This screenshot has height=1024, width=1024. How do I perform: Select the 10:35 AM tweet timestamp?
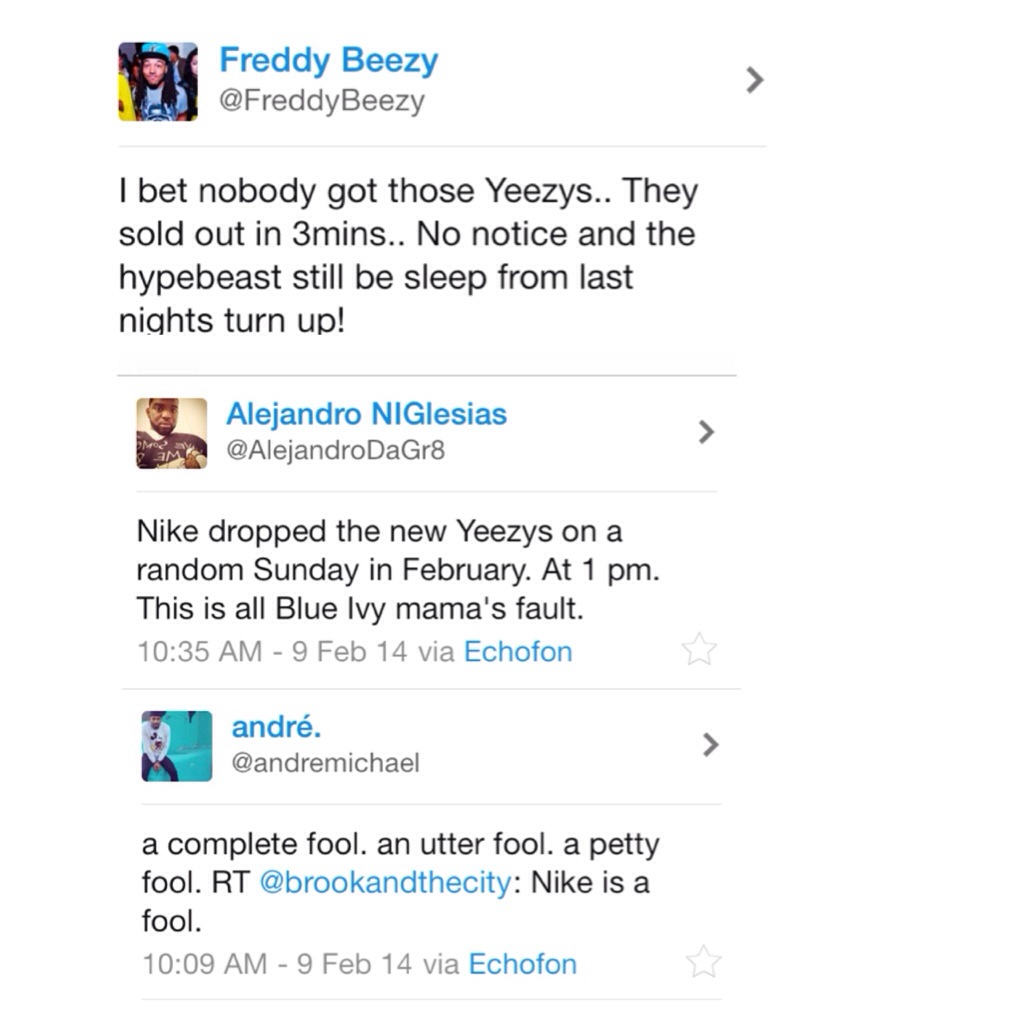tap(272, 652)
